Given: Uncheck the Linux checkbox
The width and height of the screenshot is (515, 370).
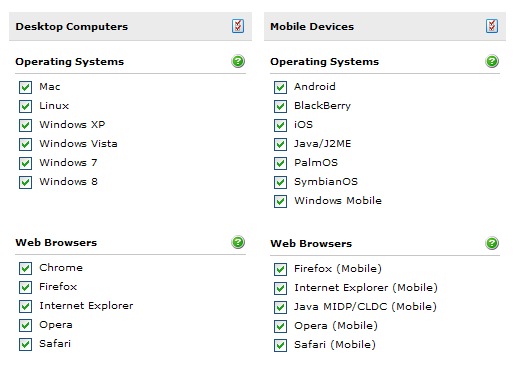Looking at the screenshot, I should click(x=25, y=106).
